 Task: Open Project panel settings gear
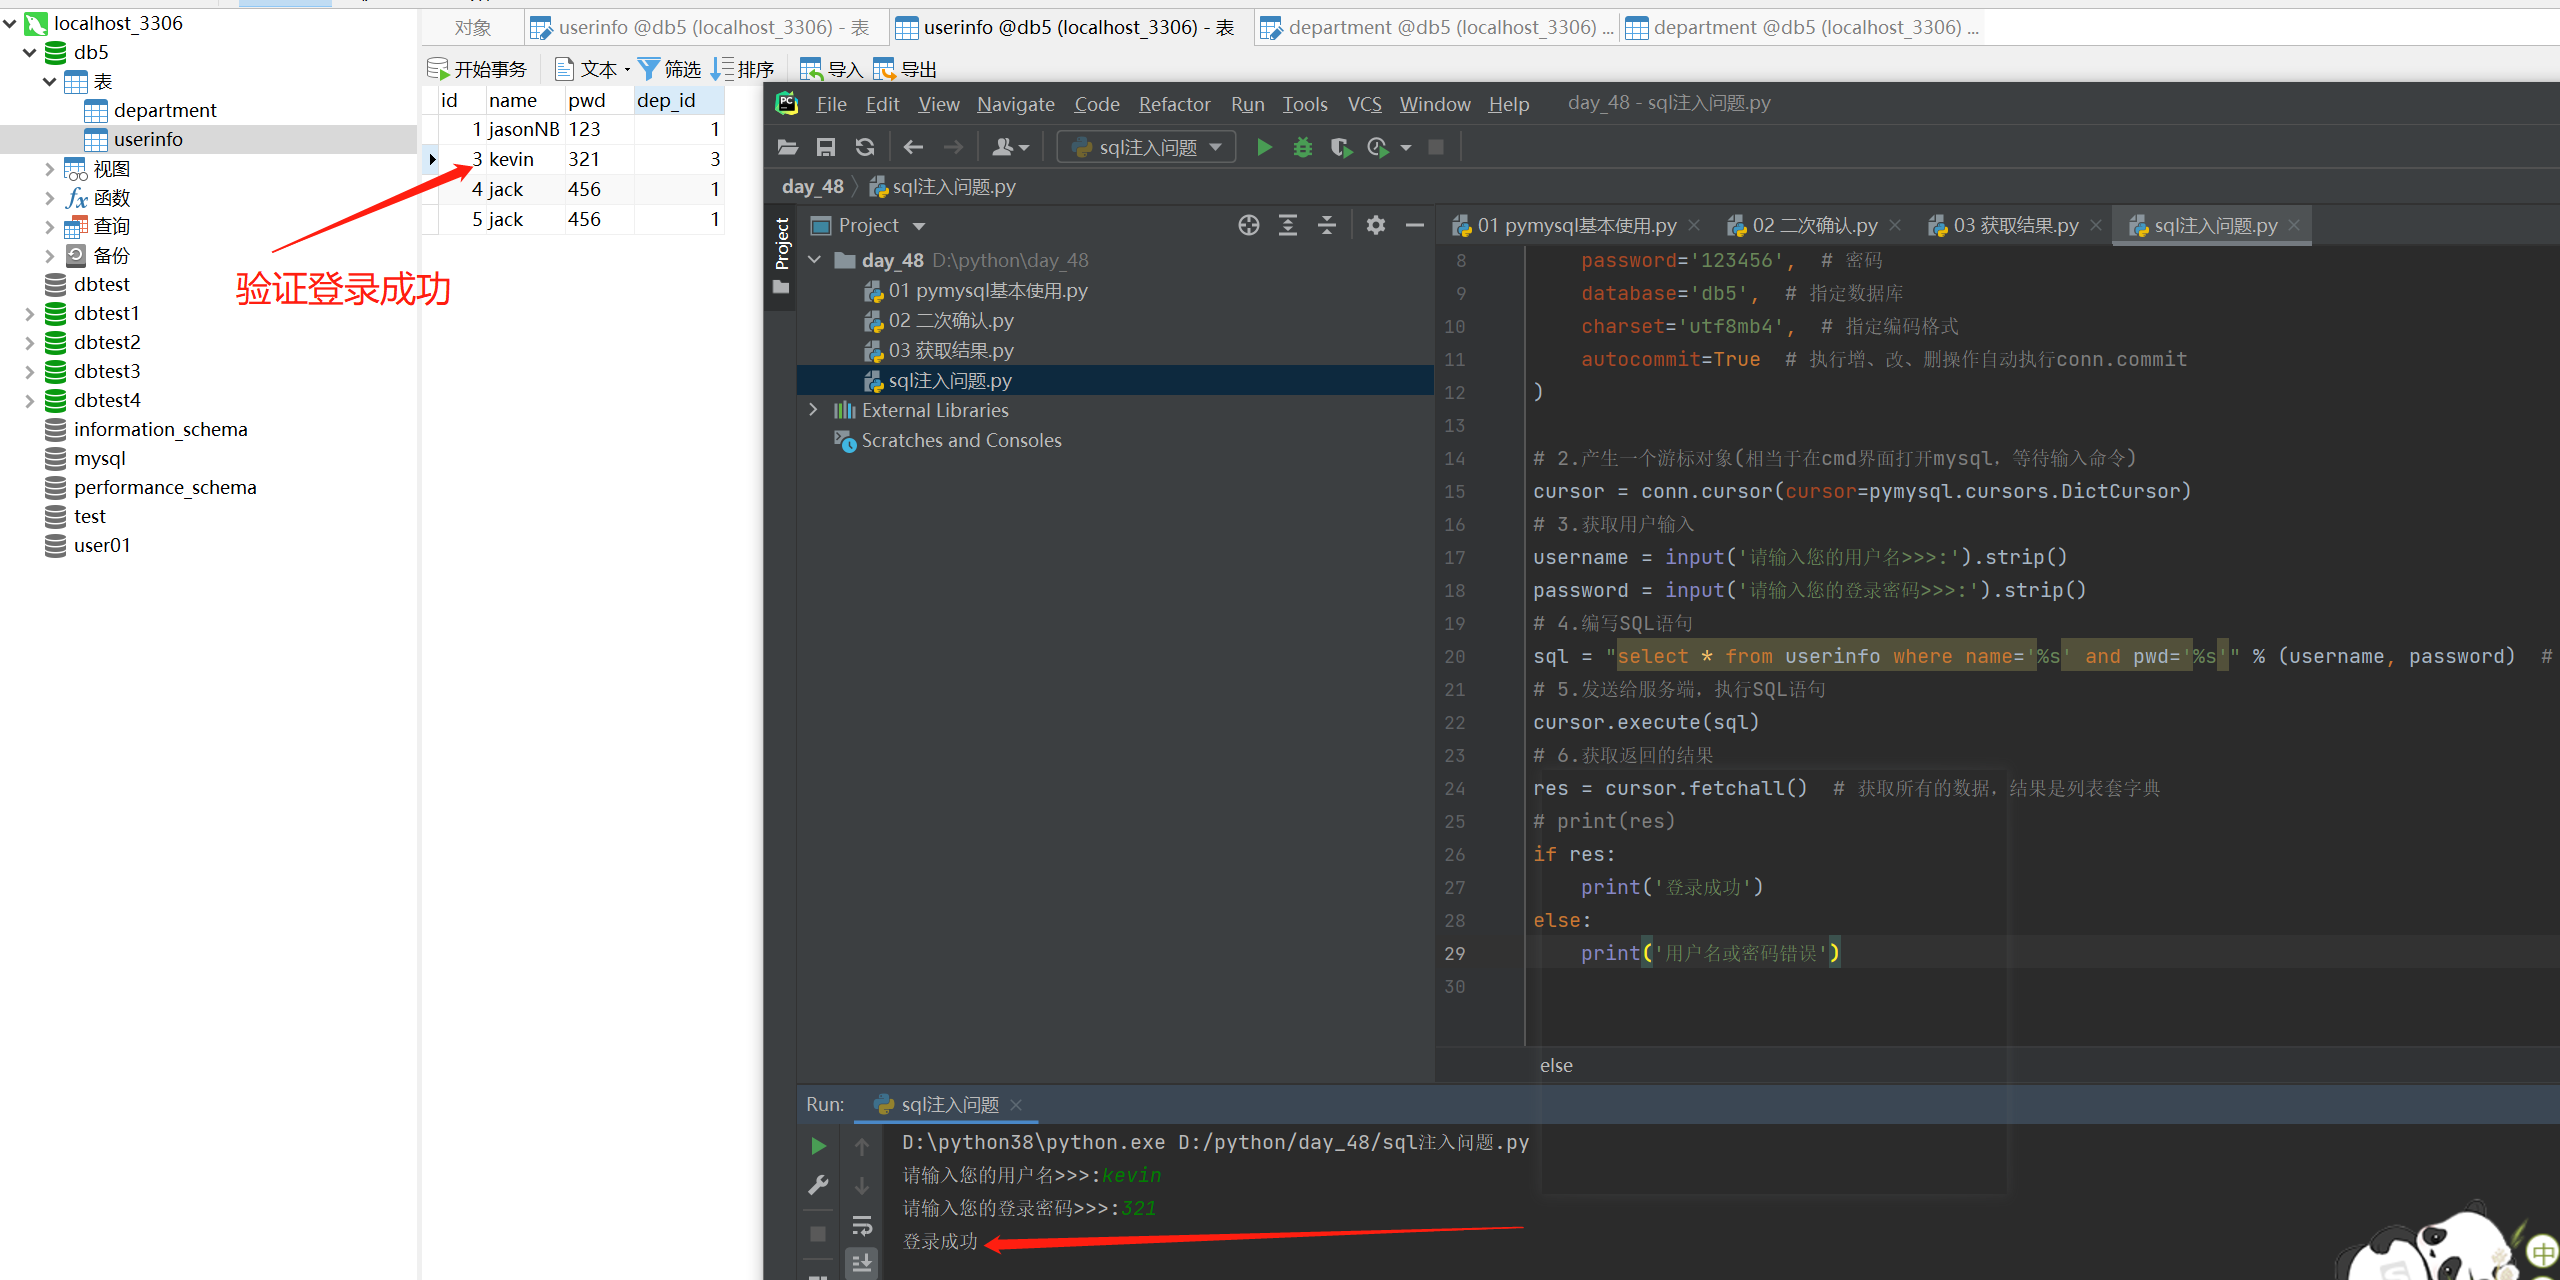[1375, 225]
